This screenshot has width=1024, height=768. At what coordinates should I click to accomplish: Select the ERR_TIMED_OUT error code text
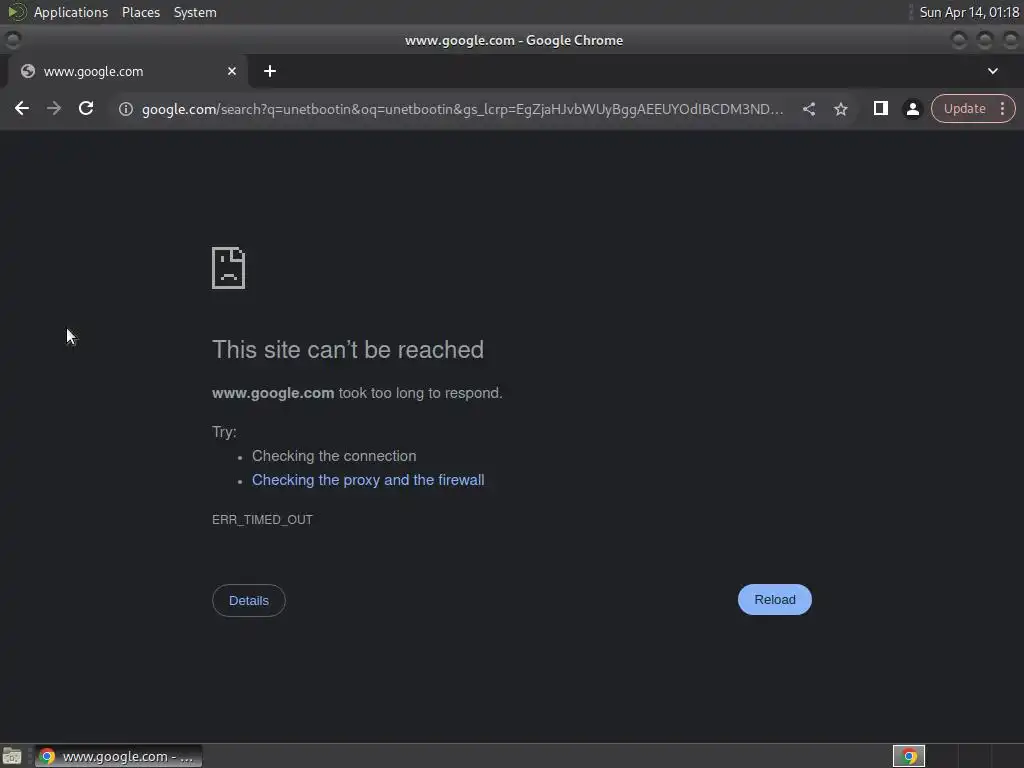click(x=263, y=520)
